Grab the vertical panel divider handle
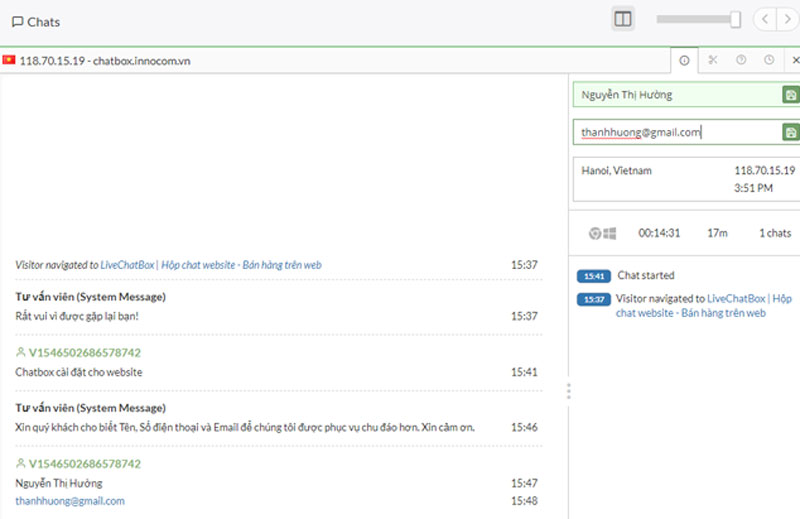The height and width of the screenshot is (519, 800). point(568,391)
